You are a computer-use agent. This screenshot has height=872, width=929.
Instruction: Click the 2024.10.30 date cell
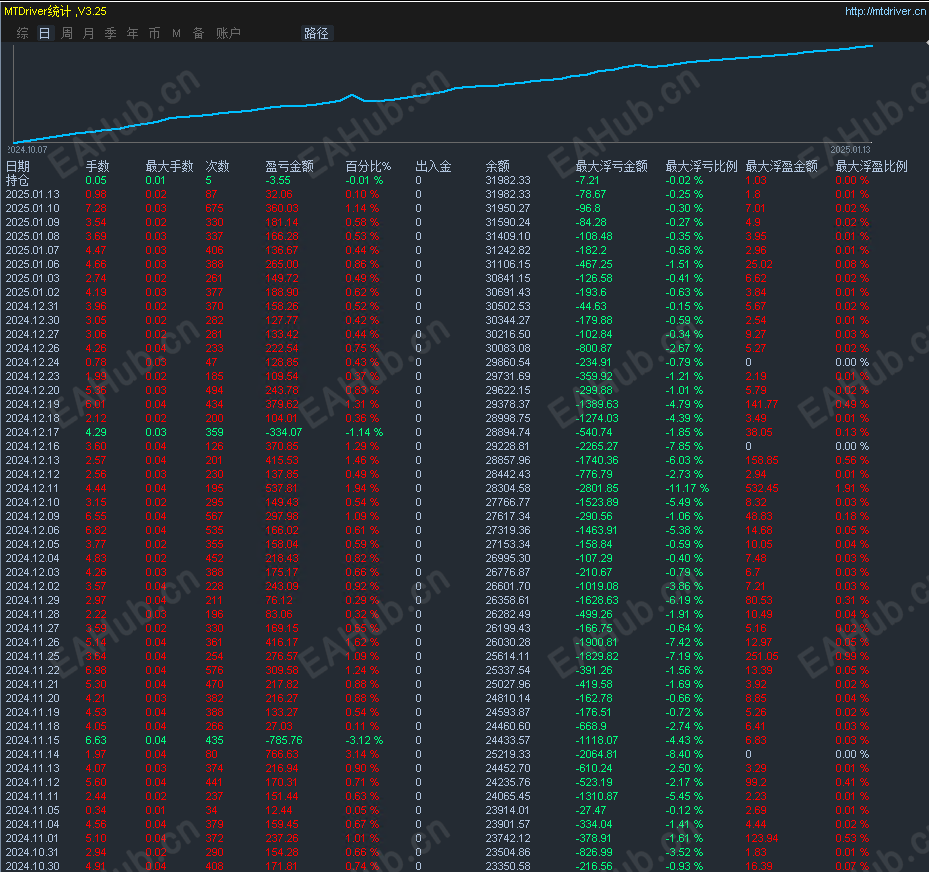[x=33, y=866]
